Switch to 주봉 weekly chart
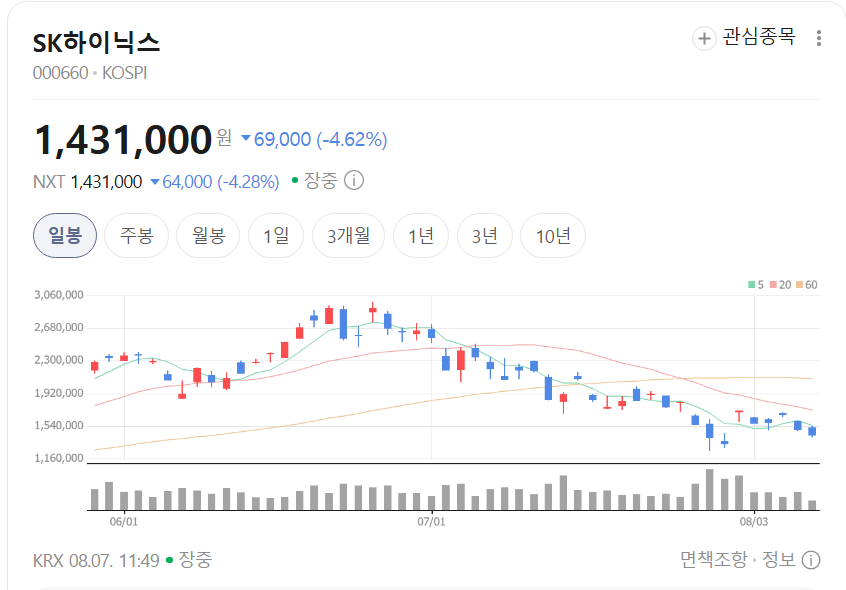846x590 pixels. [x=137, y=236]
